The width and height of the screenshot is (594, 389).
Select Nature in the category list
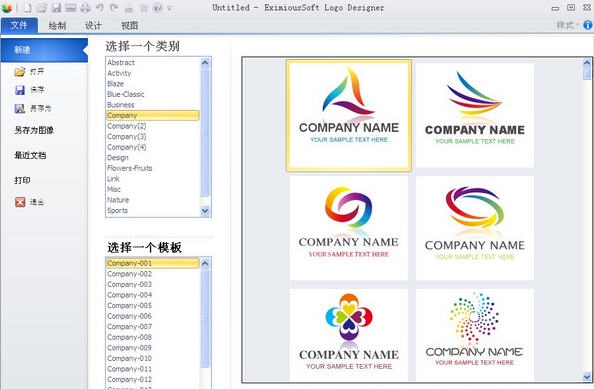[x=153, y=200]
